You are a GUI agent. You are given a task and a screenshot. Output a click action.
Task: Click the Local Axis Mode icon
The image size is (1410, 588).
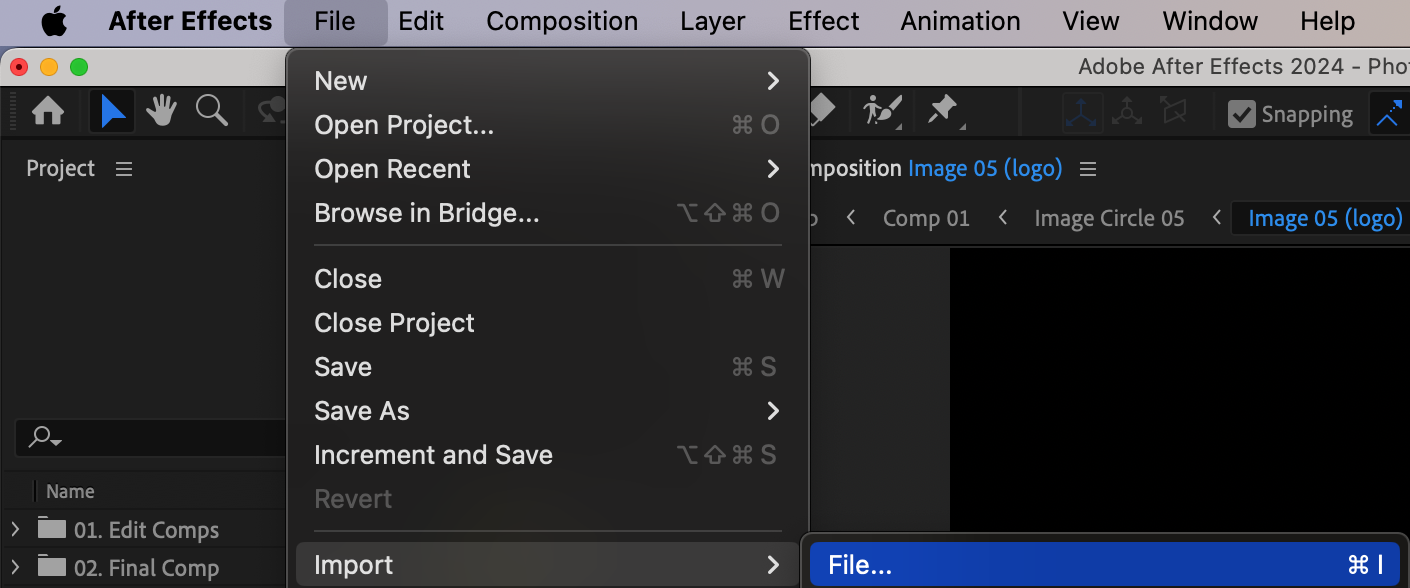point(1082,112)
